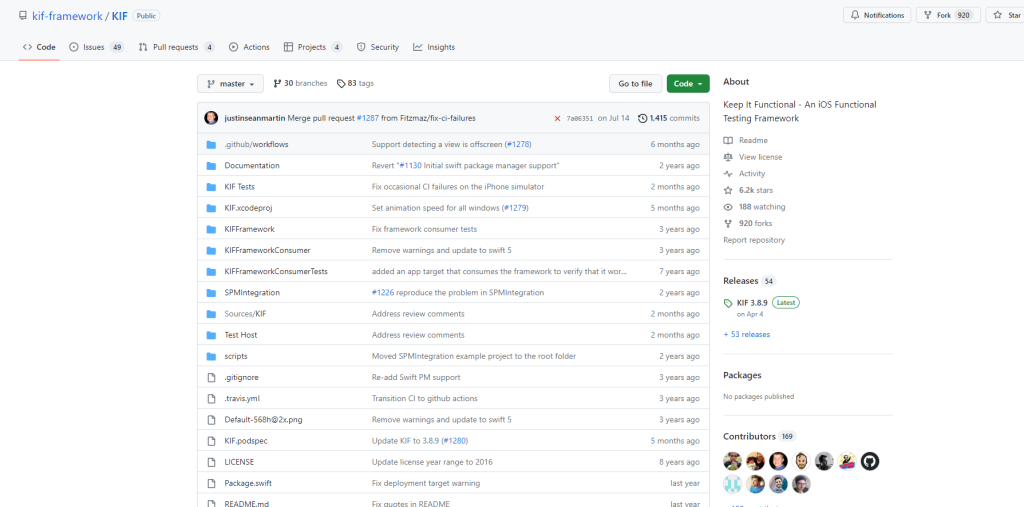
Task: Open the kif-framework organization link
Action: pos(67,16)
